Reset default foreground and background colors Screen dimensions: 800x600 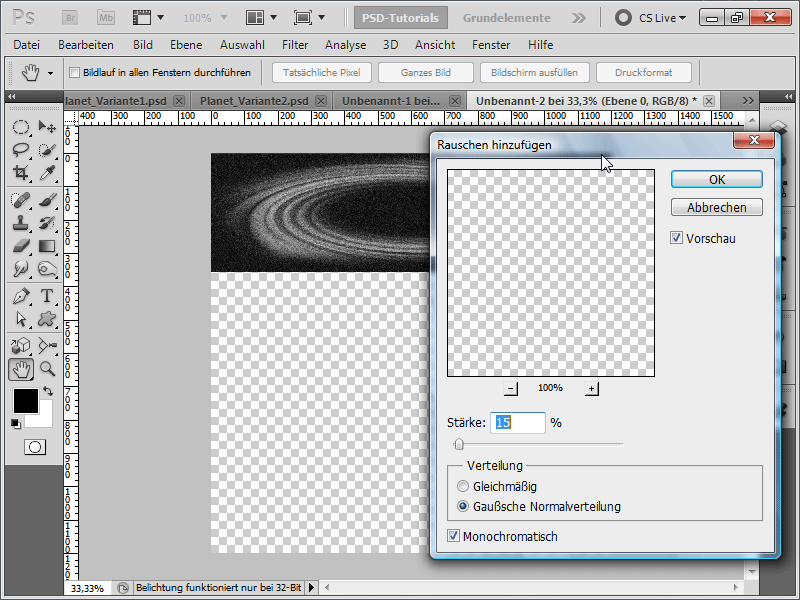pyautogui.click(x=16, y=423)
